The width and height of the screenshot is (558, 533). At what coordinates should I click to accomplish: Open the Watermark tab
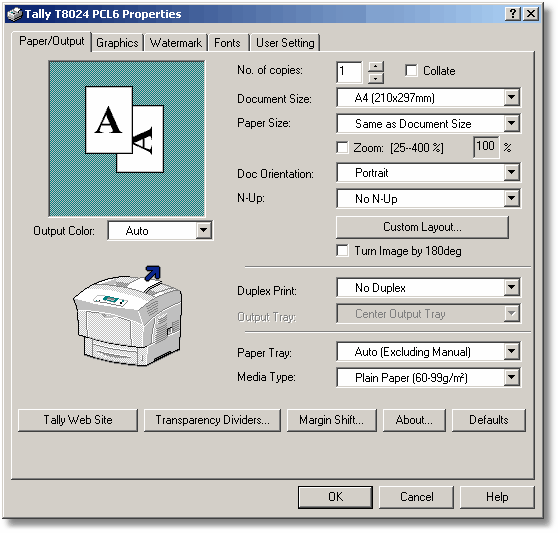[x=176, y=43]
